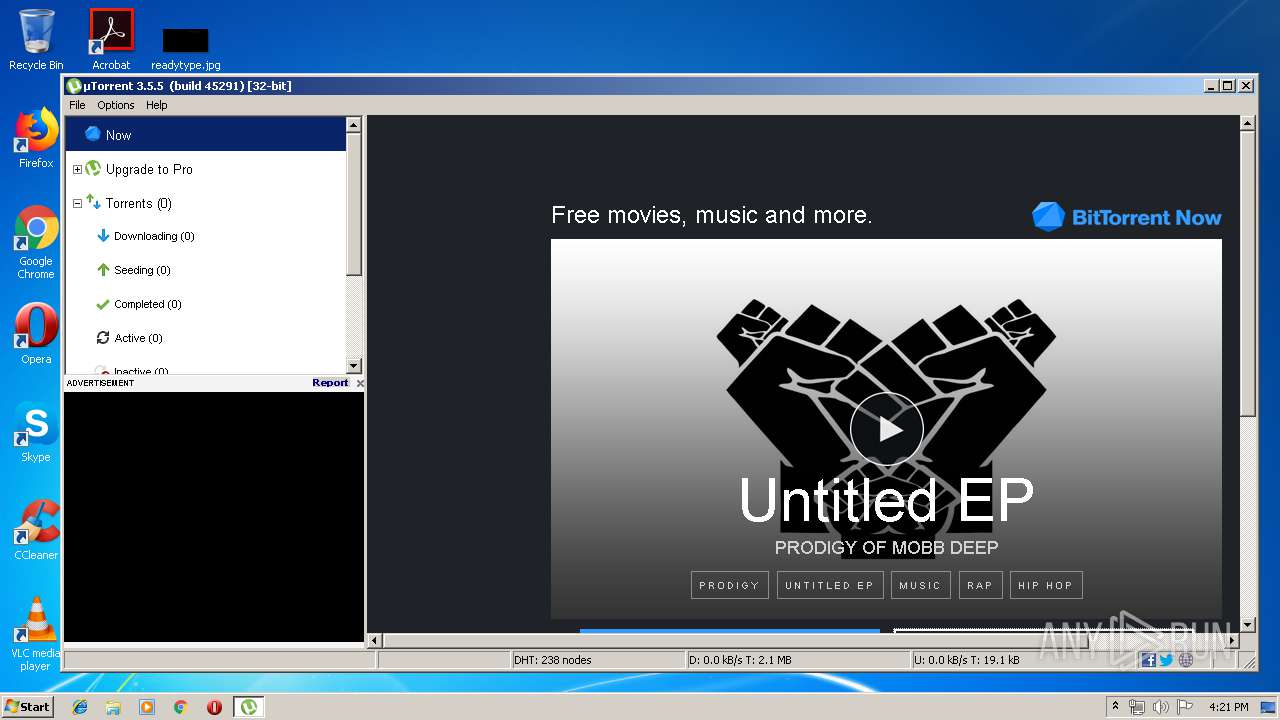Click the Action Center flag tray icon
The width and height of the screenshot is (1280, 720).
tap(1184, 707)
